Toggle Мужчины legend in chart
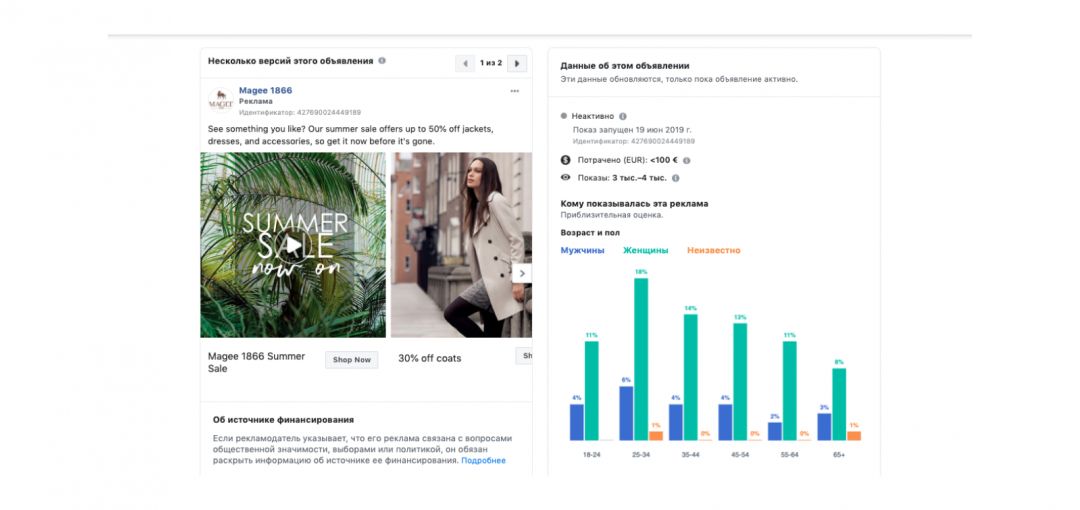The width and height of the screenshot is (1080, 510). click(583, 250)
